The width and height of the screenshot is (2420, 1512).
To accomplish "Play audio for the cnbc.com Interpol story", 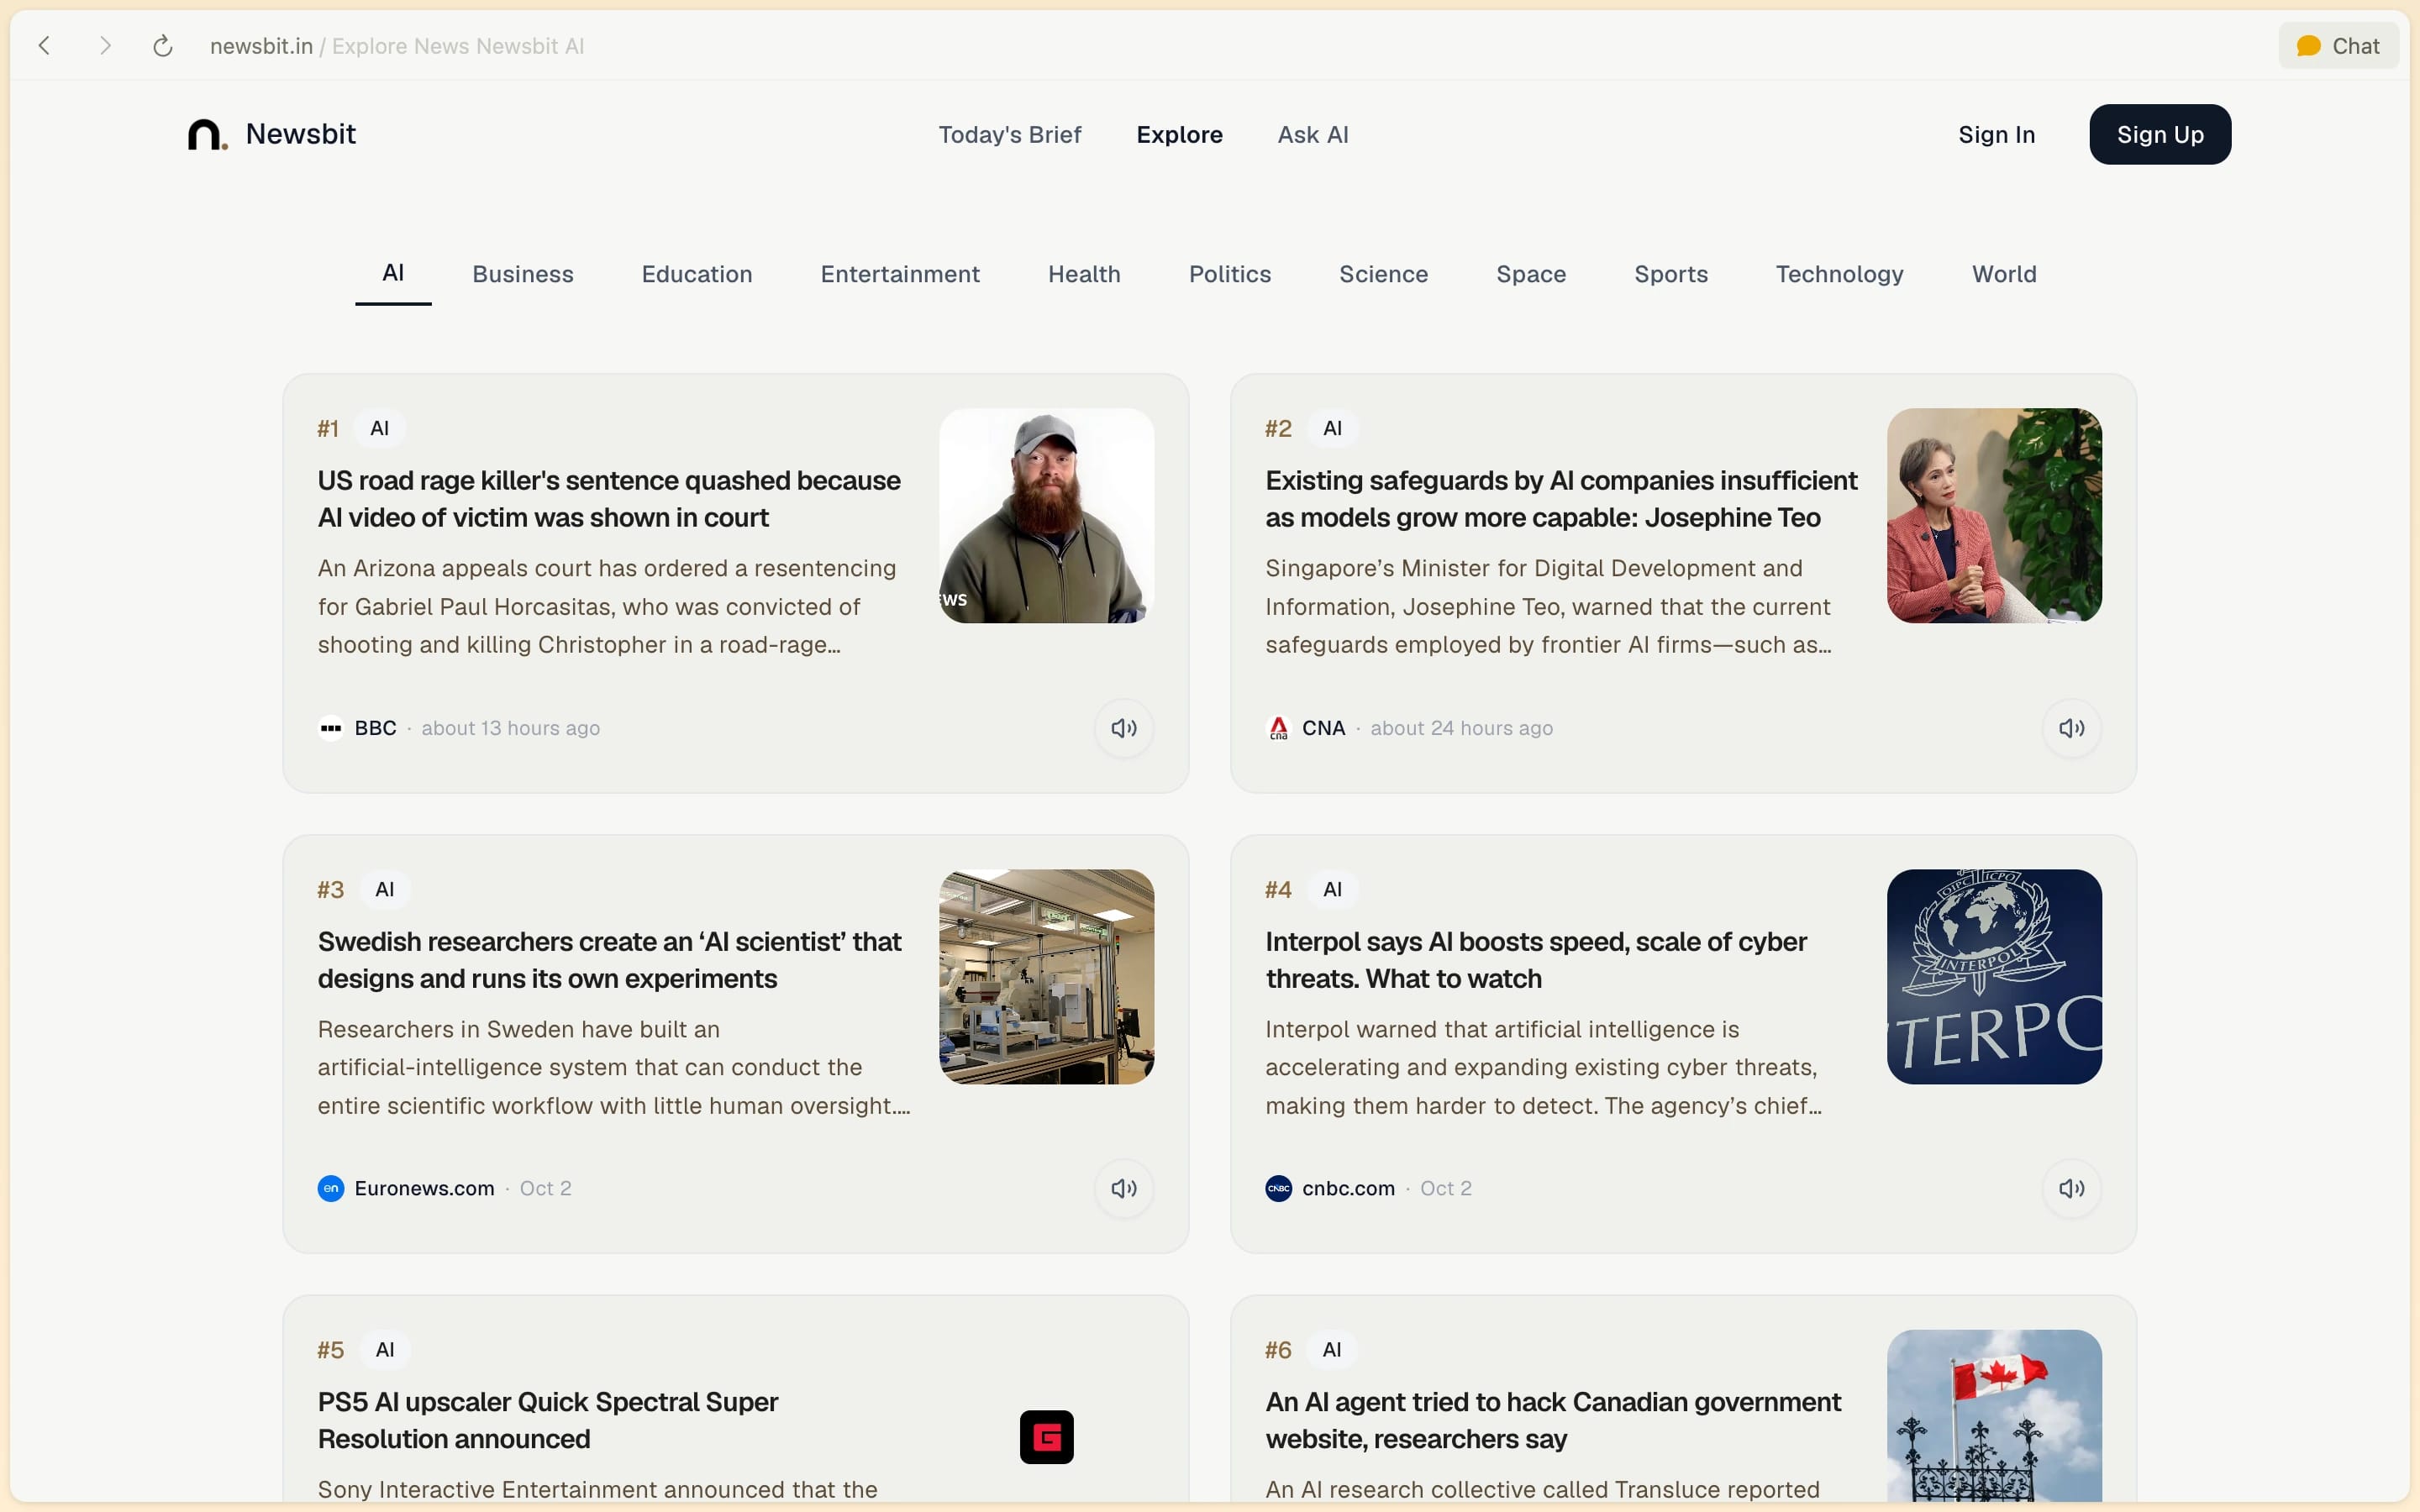I will (2072, 1188).
